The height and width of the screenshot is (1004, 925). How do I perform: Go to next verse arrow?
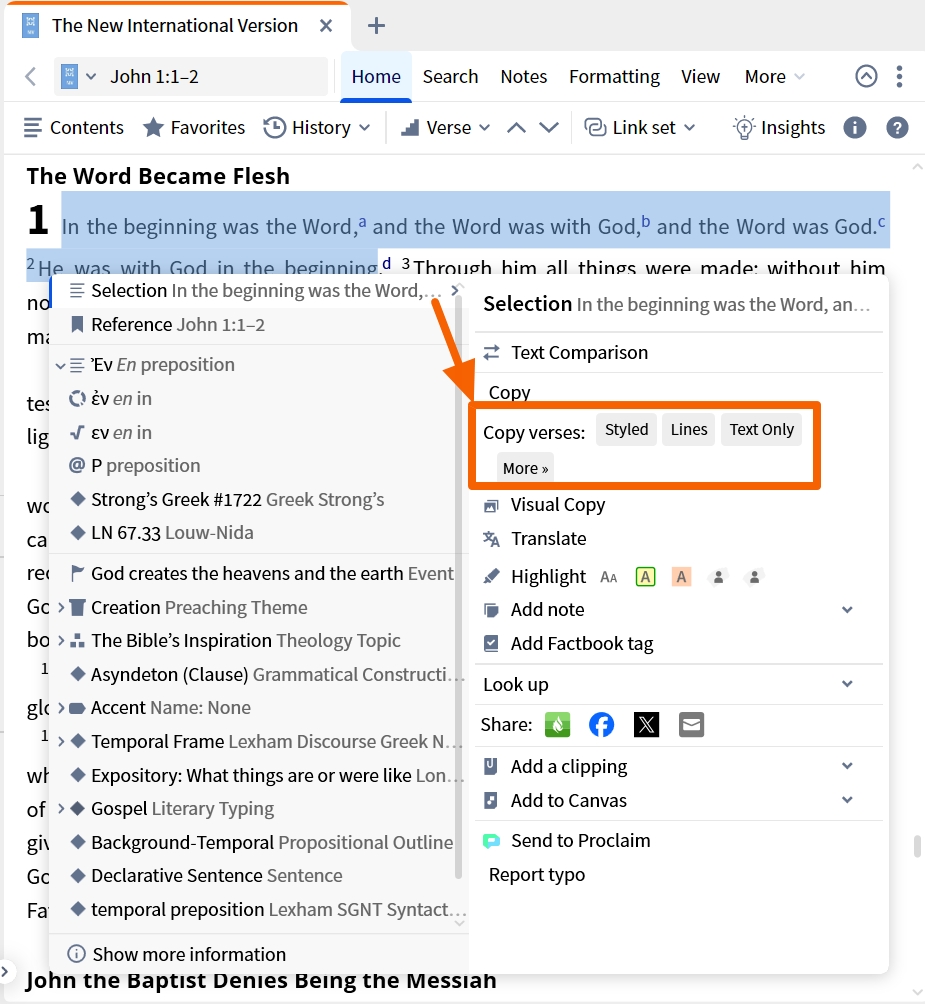click(549, 127)
